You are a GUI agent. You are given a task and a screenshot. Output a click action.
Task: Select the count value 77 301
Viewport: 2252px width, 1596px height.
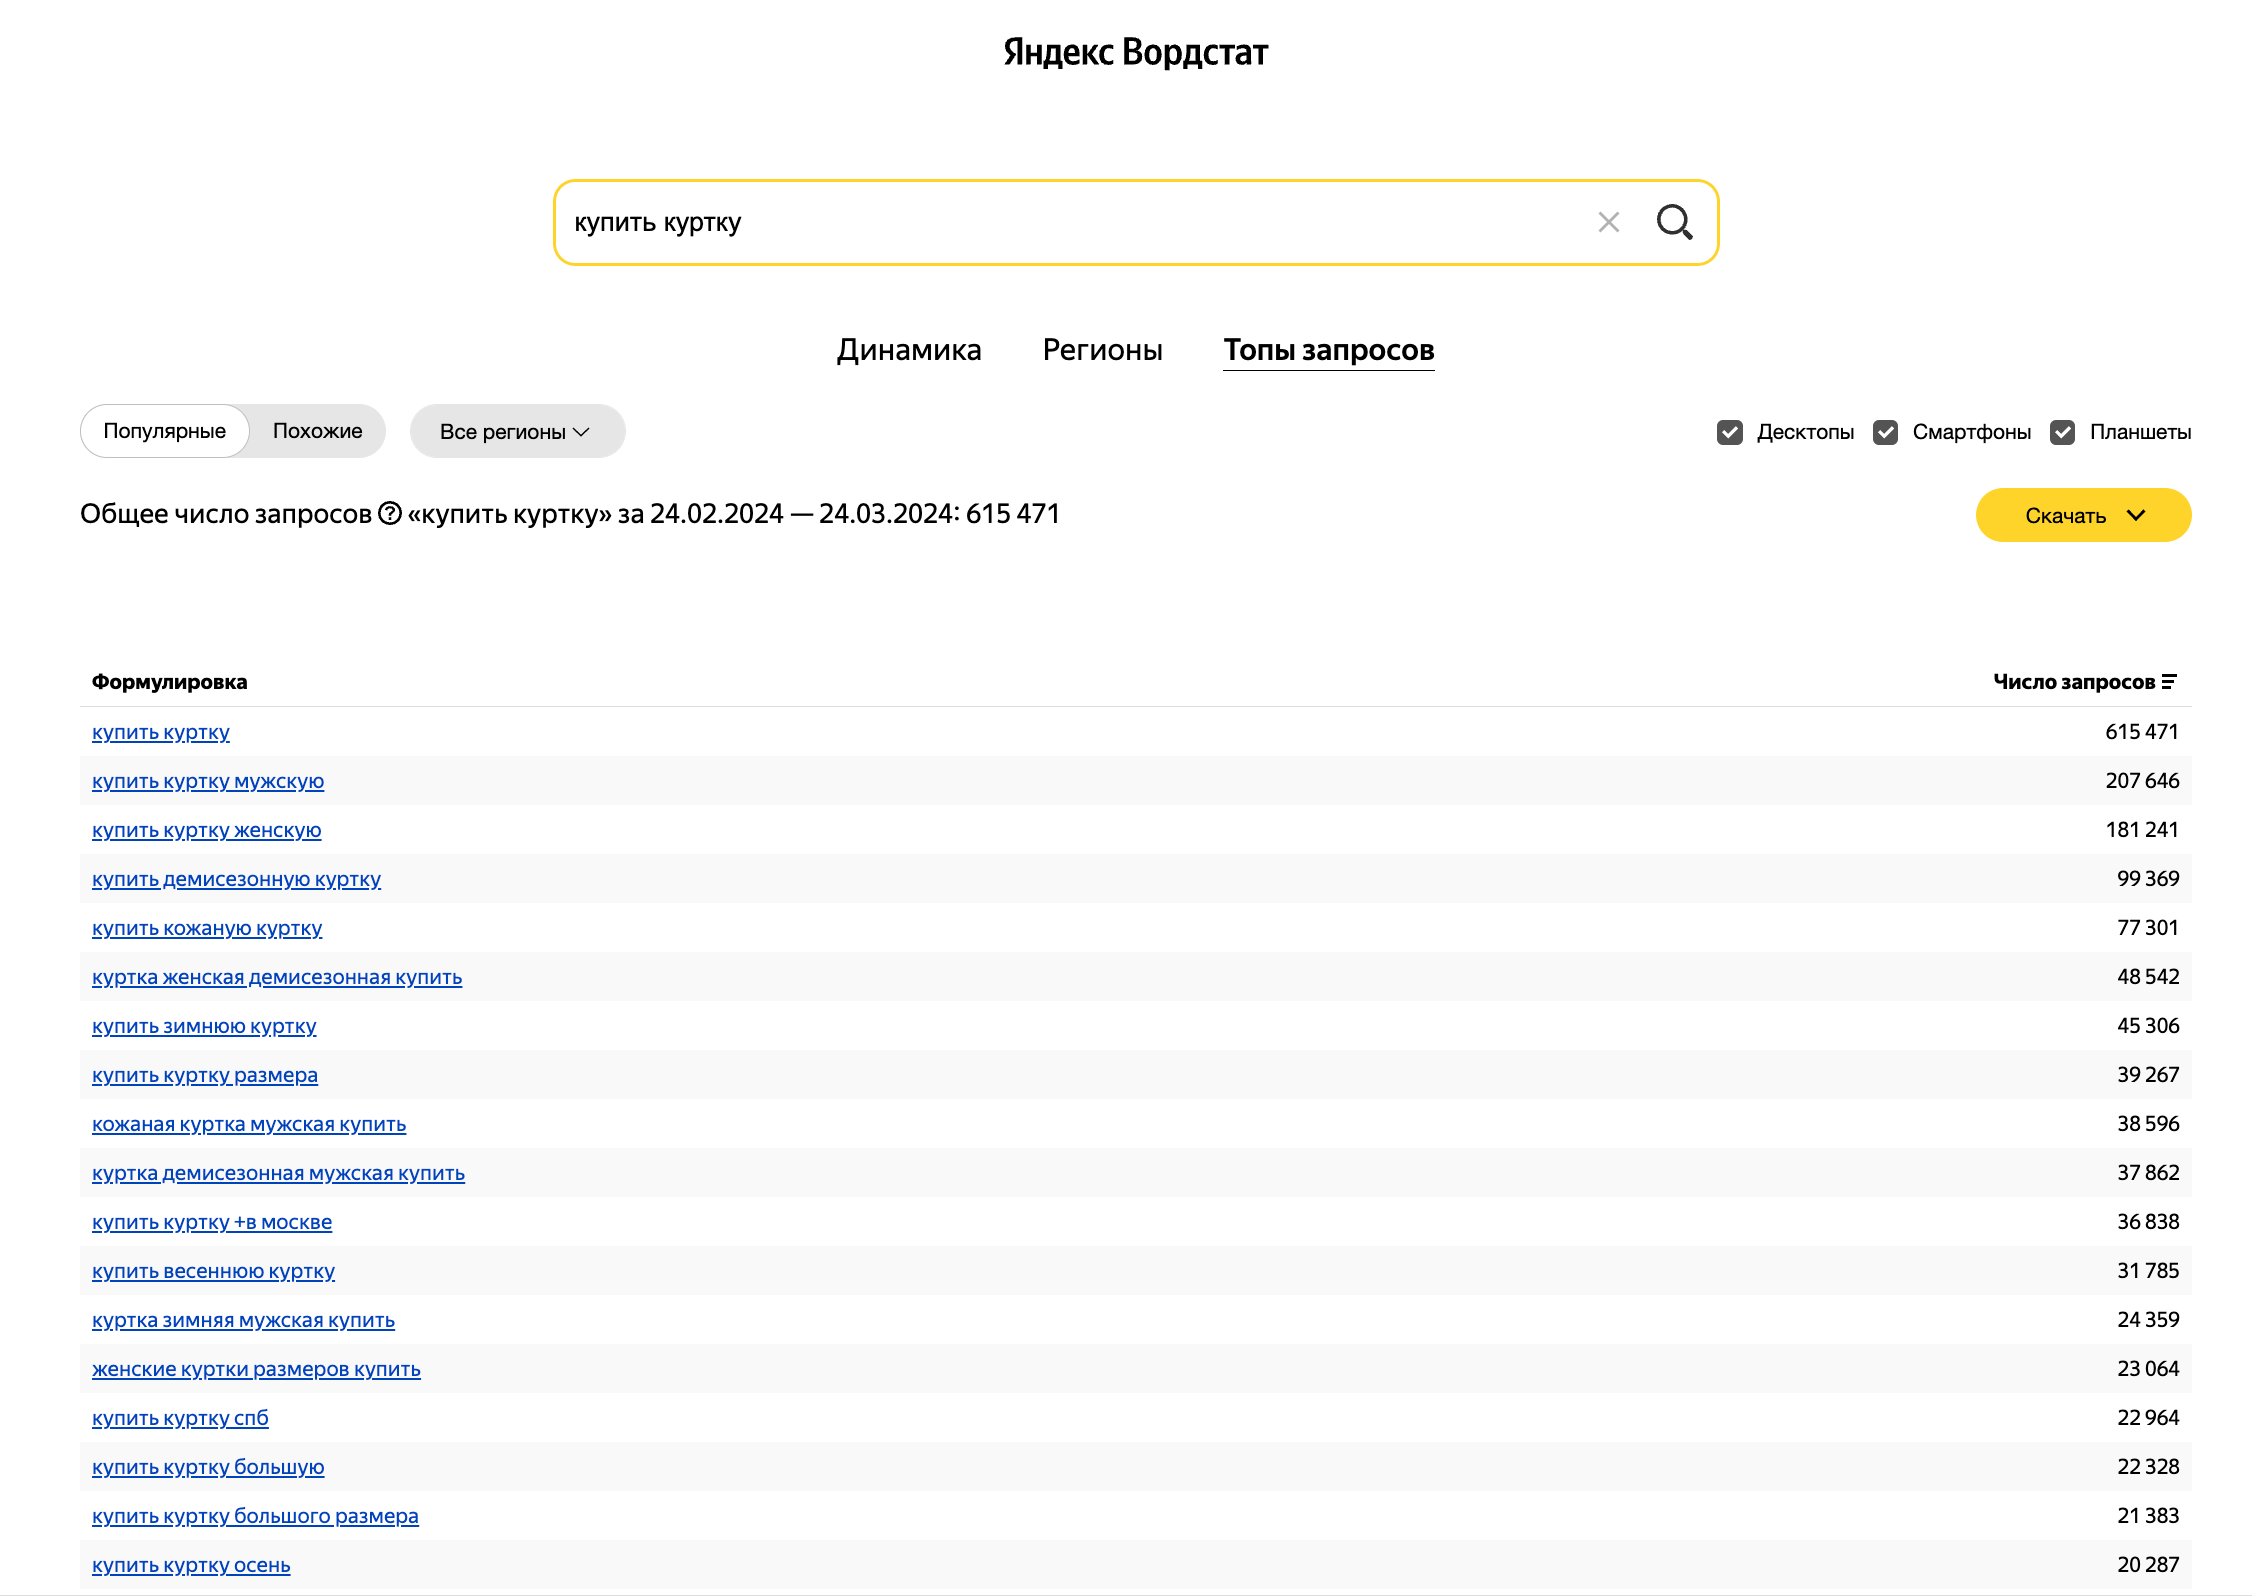point(2148,928)
